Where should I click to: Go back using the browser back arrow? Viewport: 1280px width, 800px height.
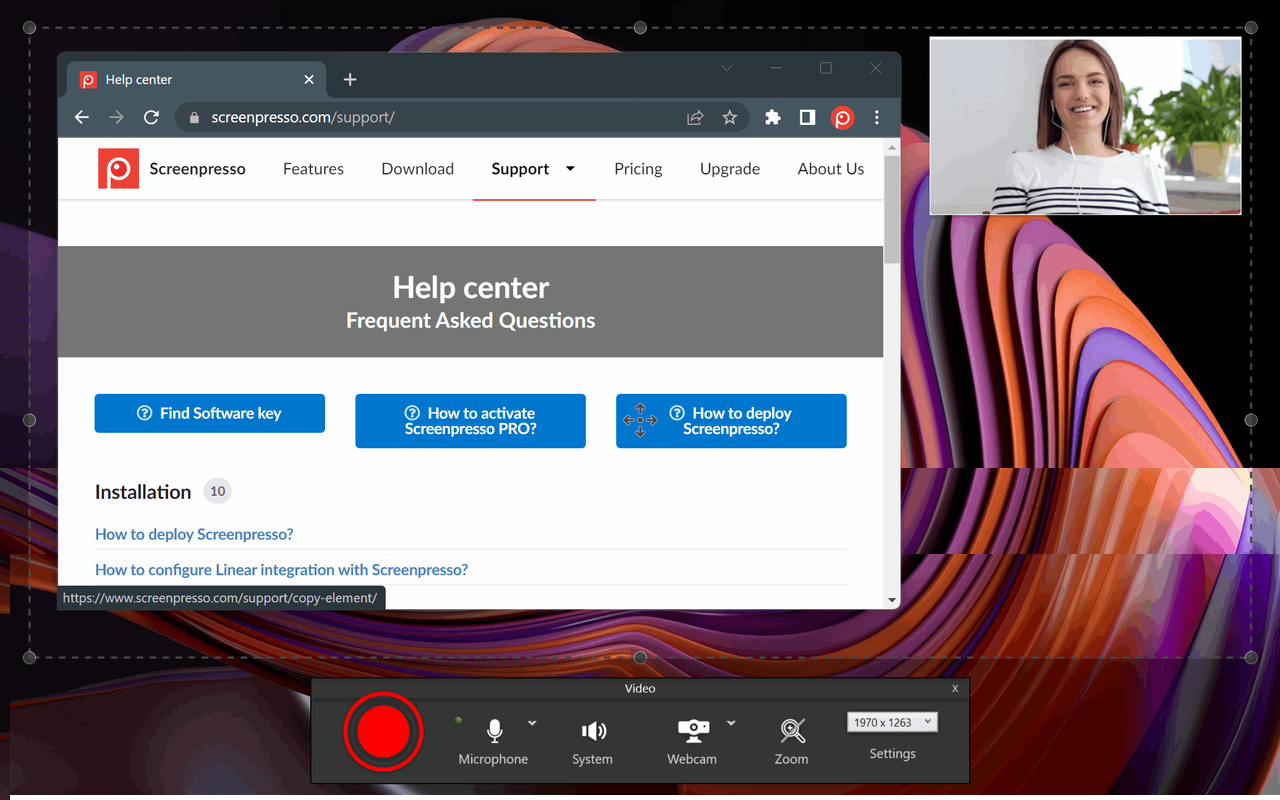coord(81,117)
